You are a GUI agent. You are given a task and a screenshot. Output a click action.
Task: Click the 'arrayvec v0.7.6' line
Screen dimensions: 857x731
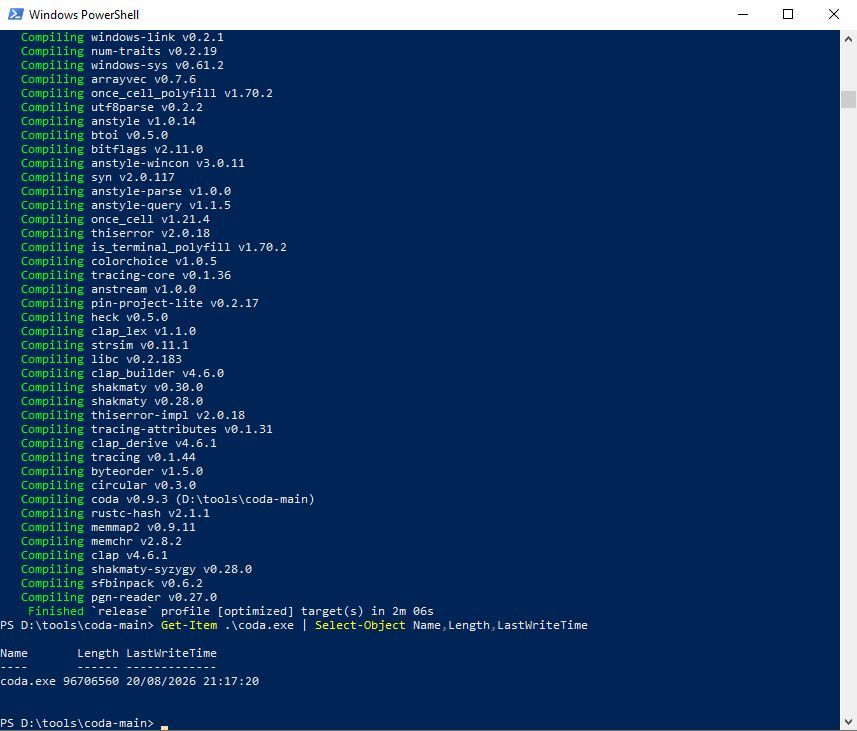click(108, 79)
